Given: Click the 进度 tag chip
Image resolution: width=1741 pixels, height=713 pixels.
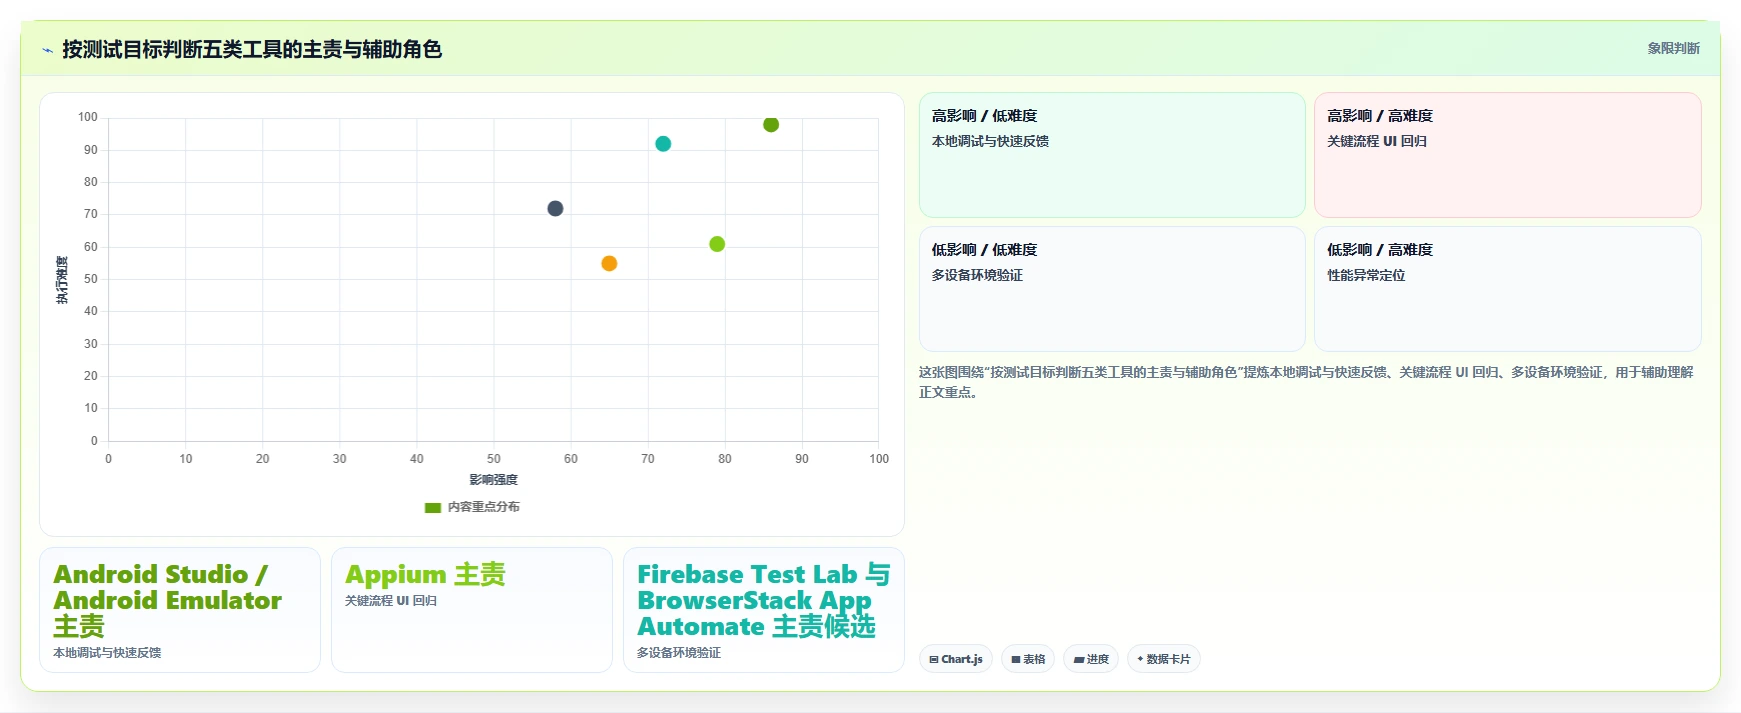Looking at the screenshot, I should [x=1091, y=659].
